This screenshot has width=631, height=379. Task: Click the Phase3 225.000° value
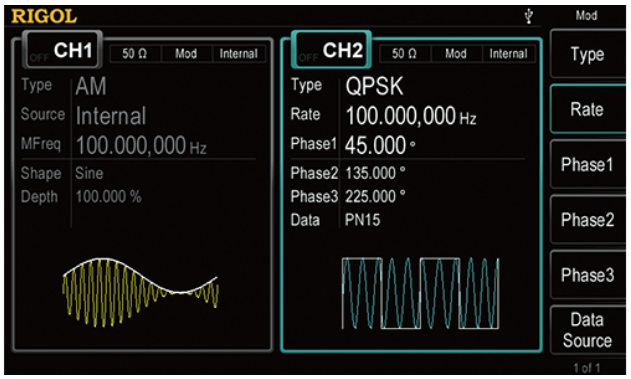(375, 197)
